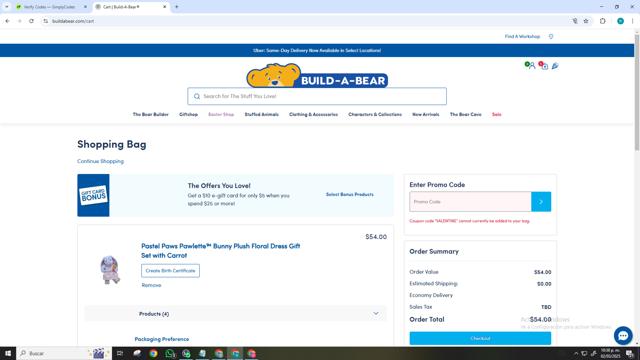Open the account profile icon in header
The height and width of the screenshot is (360, 640).
point(531,65)
